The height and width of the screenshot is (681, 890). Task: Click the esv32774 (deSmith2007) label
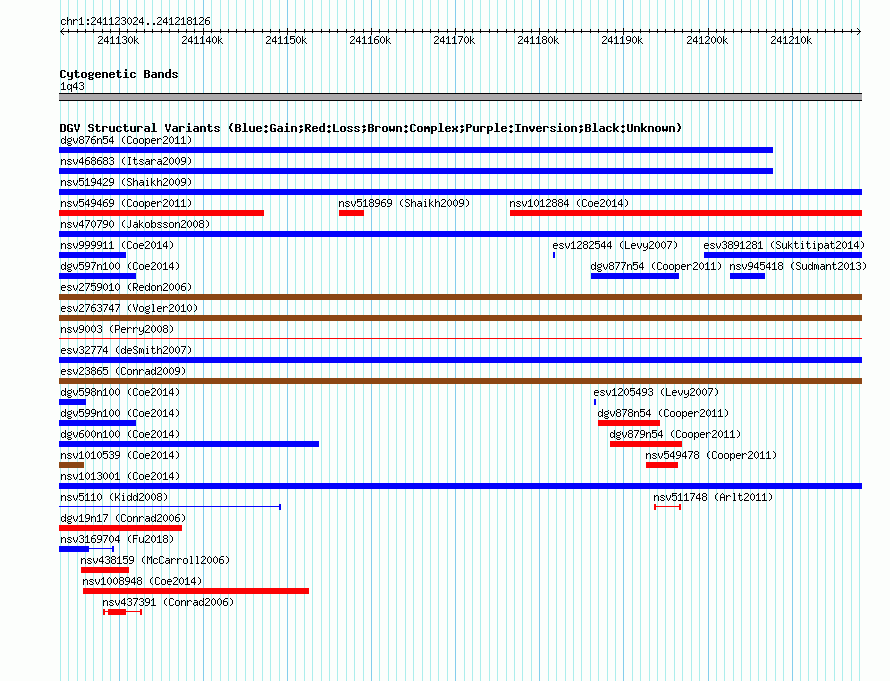coord(126,350)
